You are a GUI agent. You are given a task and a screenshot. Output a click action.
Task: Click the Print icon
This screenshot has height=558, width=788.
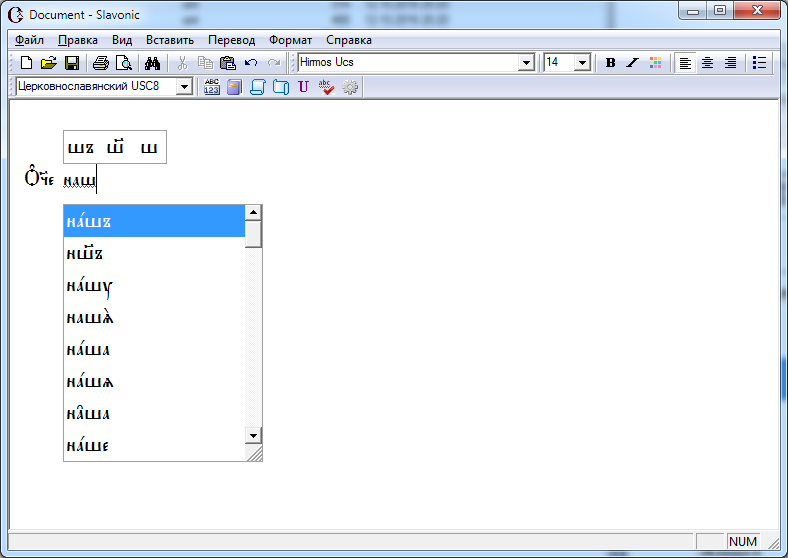pos(101,63)
